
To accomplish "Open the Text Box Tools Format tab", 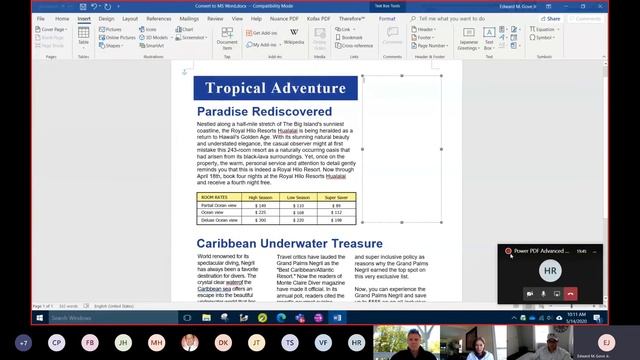I will point(387,19).
